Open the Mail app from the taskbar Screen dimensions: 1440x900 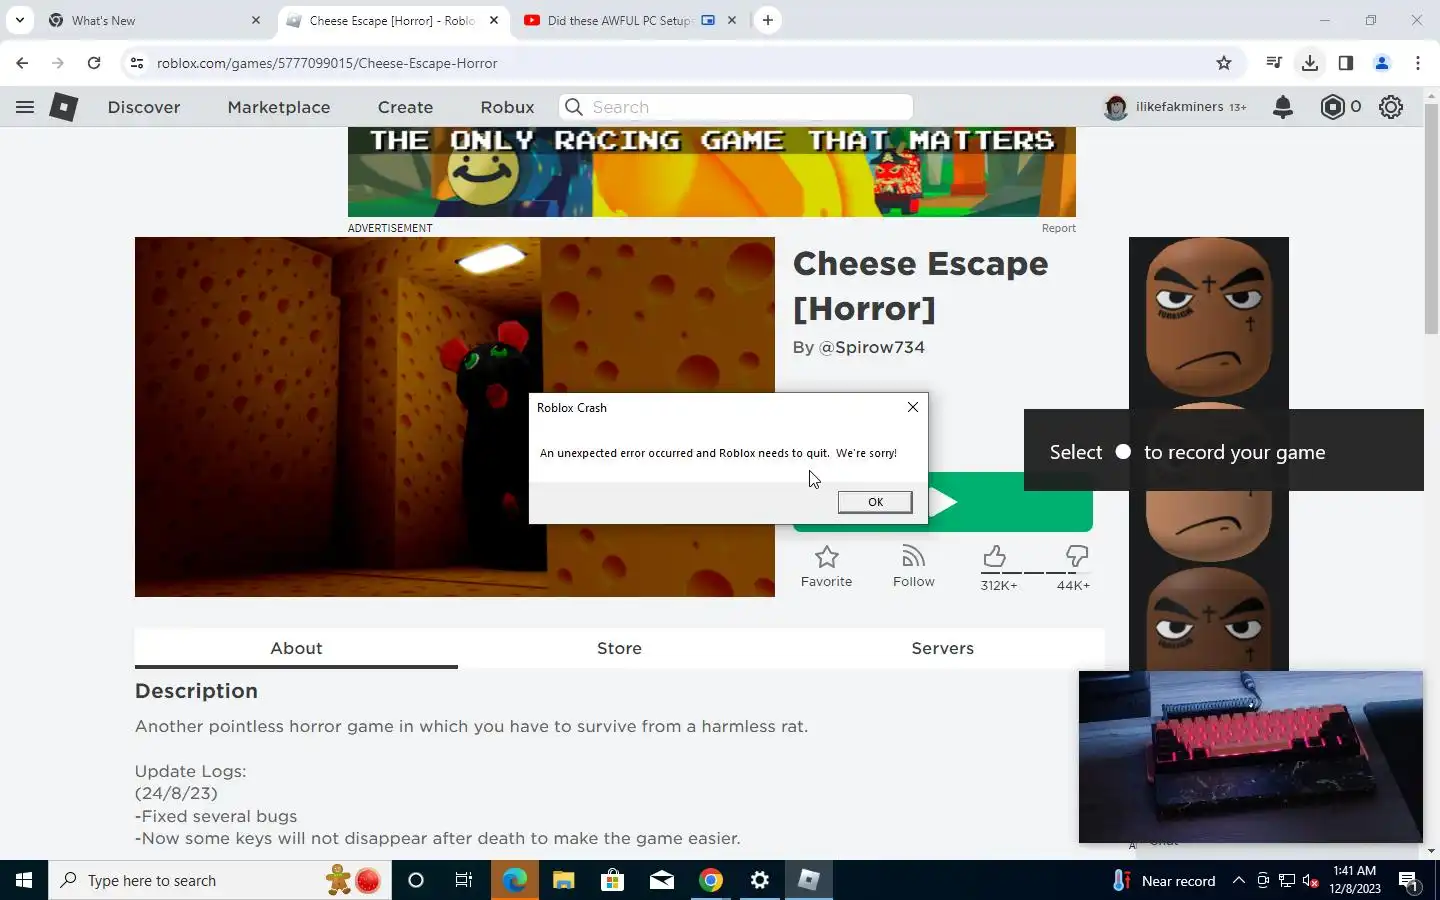662,880
